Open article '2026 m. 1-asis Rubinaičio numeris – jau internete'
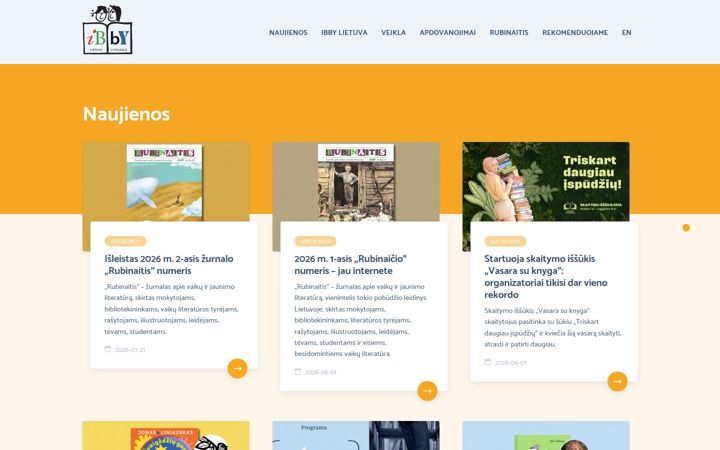Image resolution: width=720 pixels, height=450 pixels. [x=351, y=264]
